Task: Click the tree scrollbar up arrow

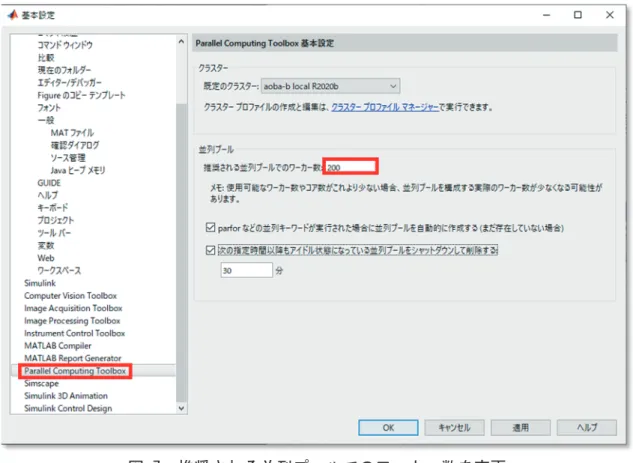Action: tap(181, 42)
